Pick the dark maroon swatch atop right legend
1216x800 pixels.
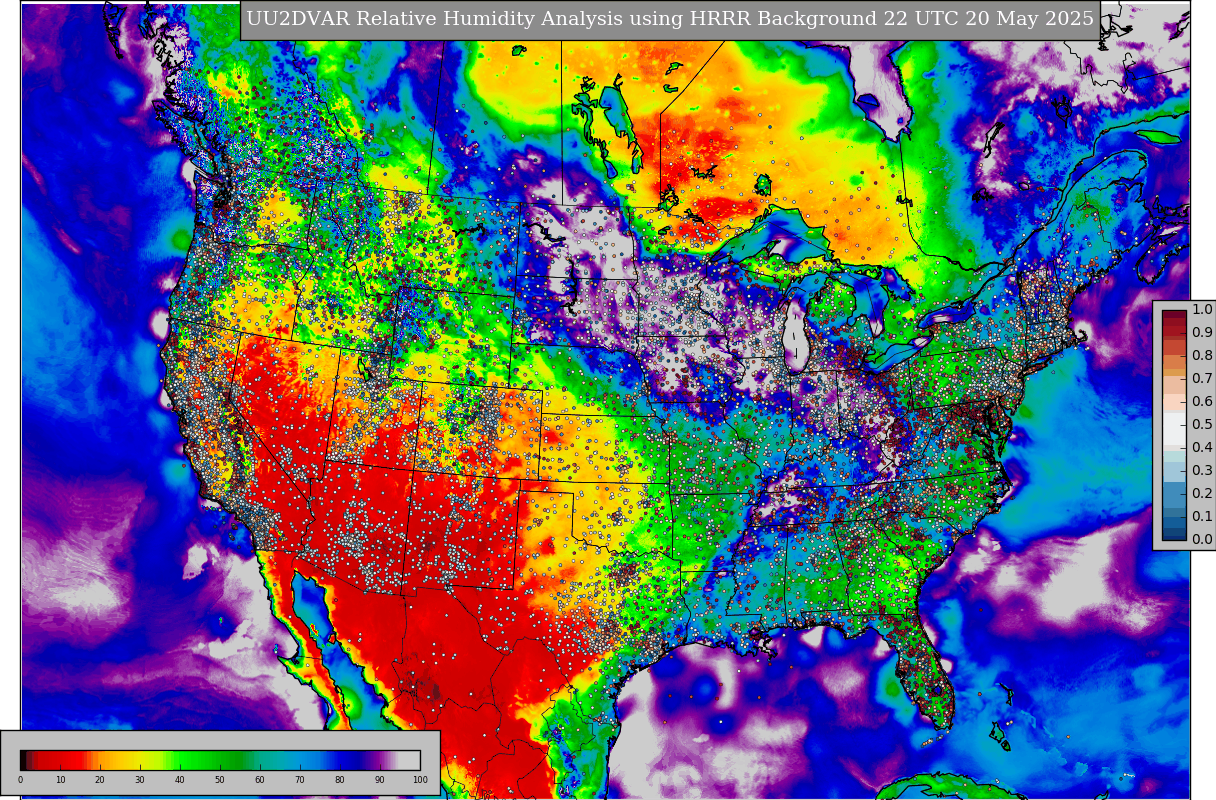[x=1174, y=316]
